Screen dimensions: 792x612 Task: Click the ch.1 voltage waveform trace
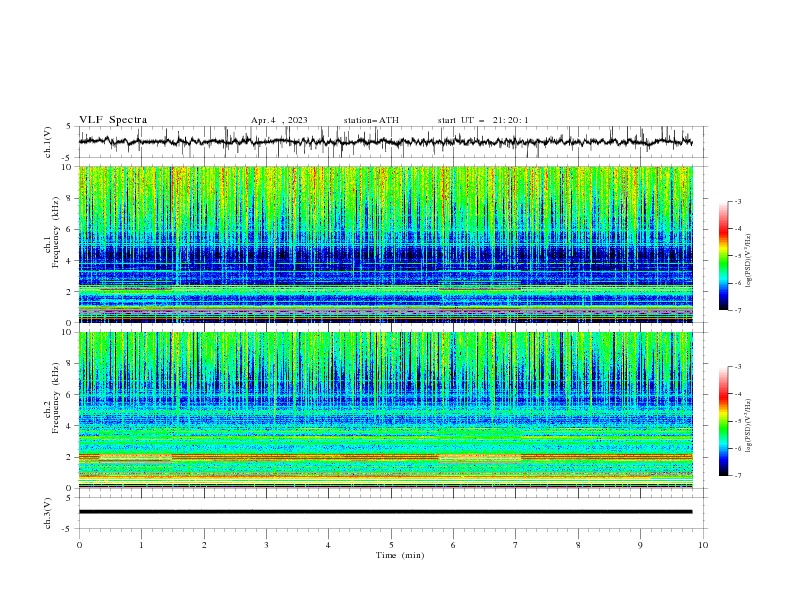click(x=386, y=141)
